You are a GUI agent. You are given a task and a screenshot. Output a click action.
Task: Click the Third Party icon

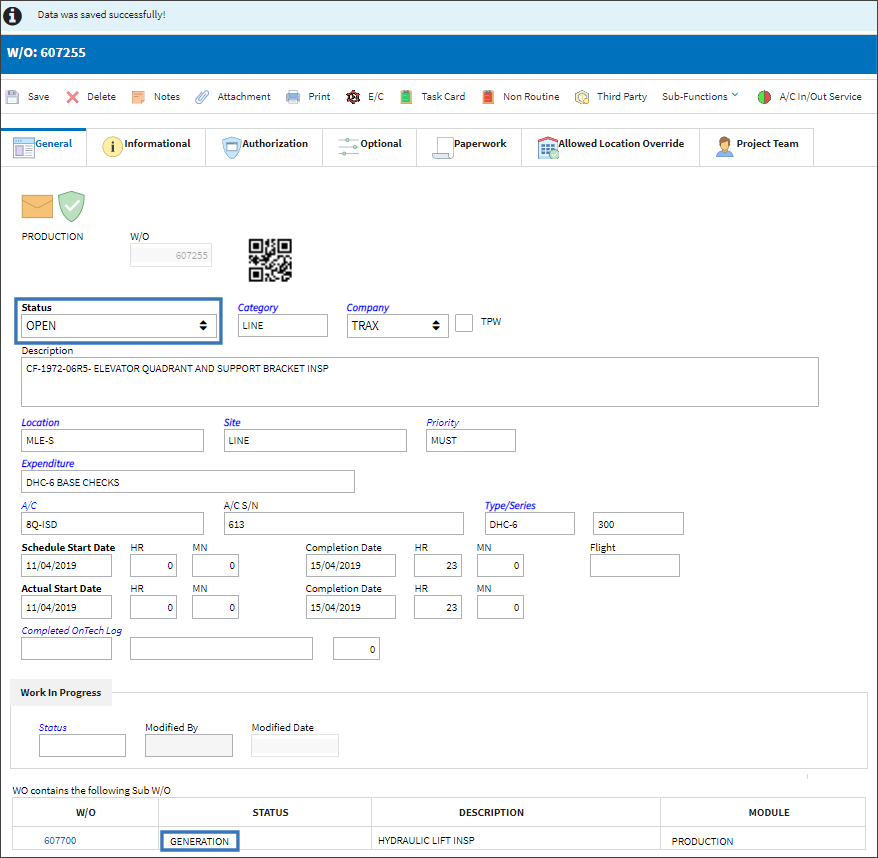pyautogui.click(x=582, y=97)
